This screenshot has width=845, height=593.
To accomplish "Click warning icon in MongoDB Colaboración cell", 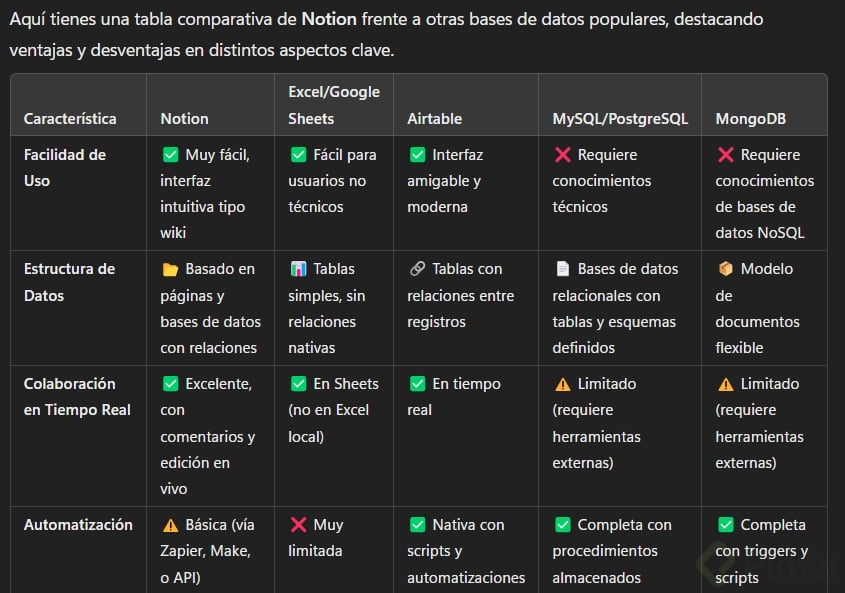I will 725,384.
